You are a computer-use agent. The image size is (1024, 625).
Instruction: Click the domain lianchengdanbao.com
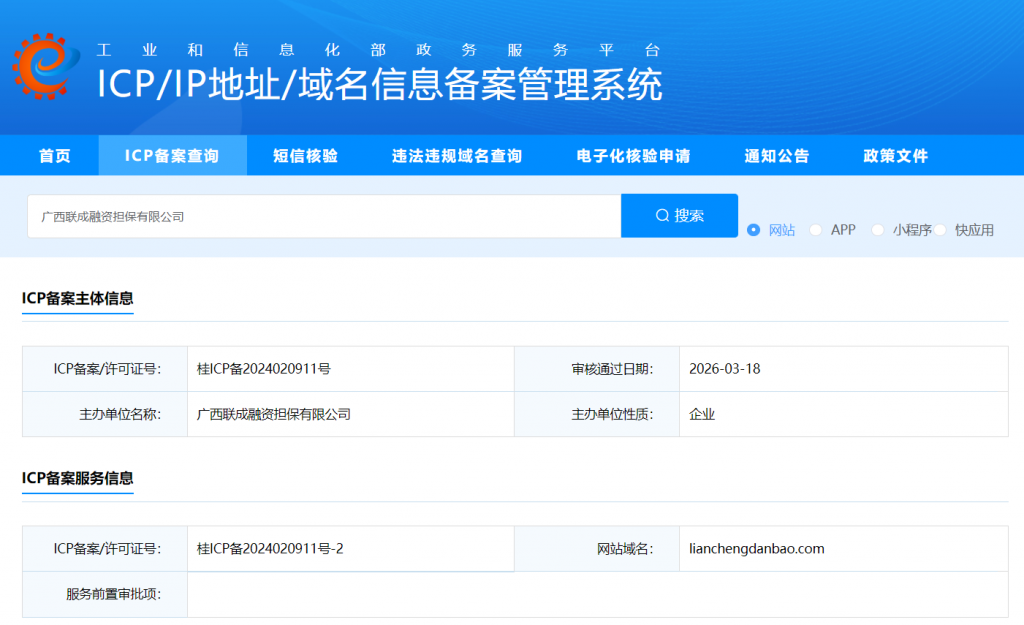[757, 549]
